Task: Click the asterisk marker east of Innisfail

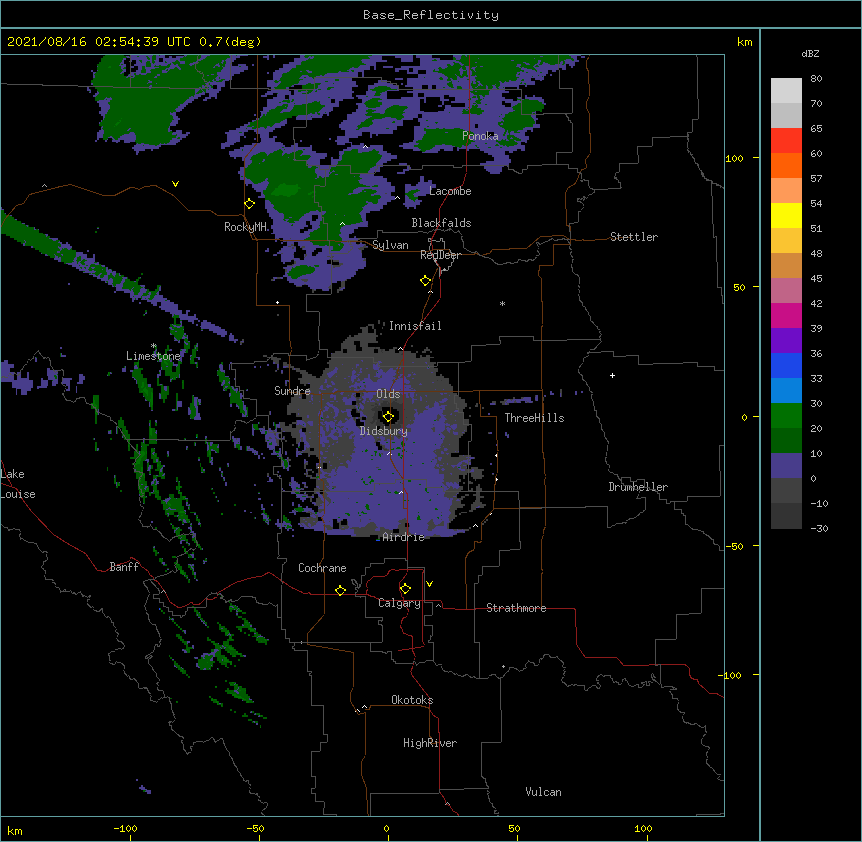Action: 502,303
